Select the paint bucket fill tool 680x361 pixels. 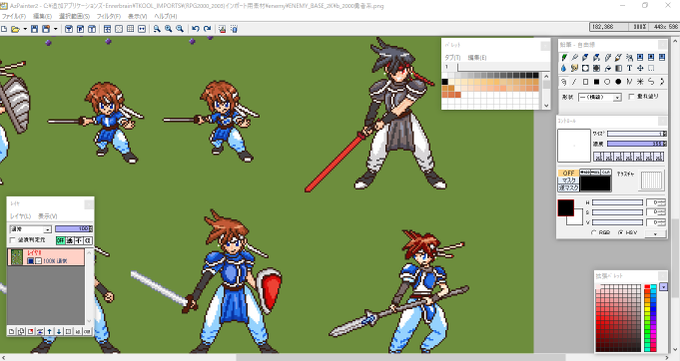[608, 68]
